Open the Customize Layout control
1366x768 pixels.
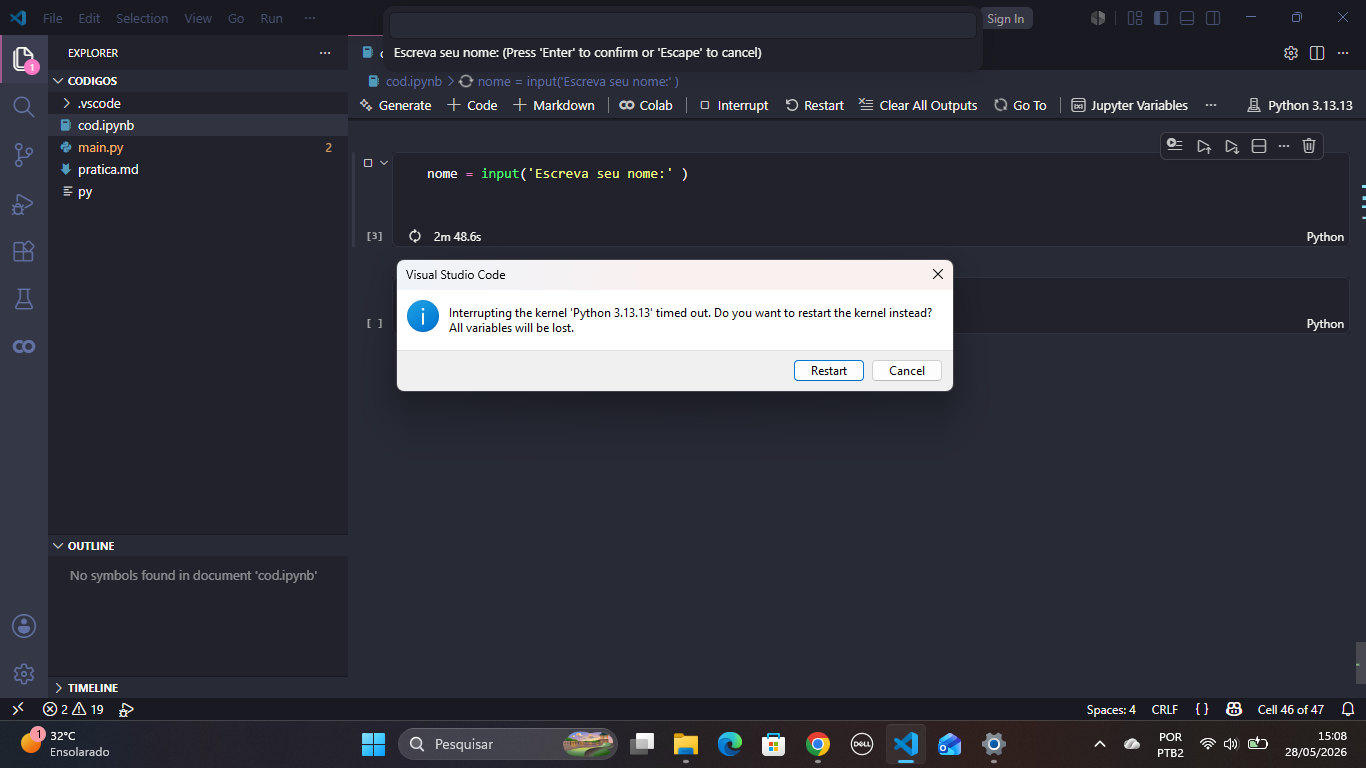[1135, 18]
